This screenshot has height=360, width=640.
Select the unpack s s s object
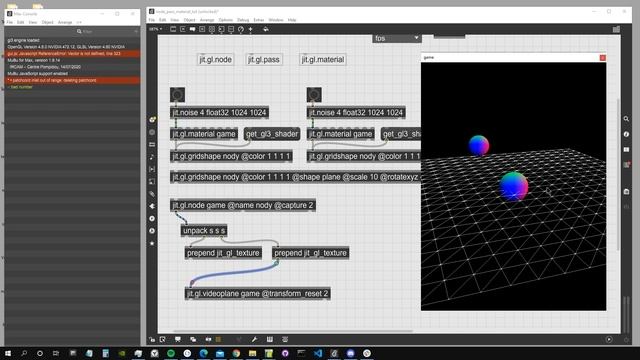click(204, 231)
